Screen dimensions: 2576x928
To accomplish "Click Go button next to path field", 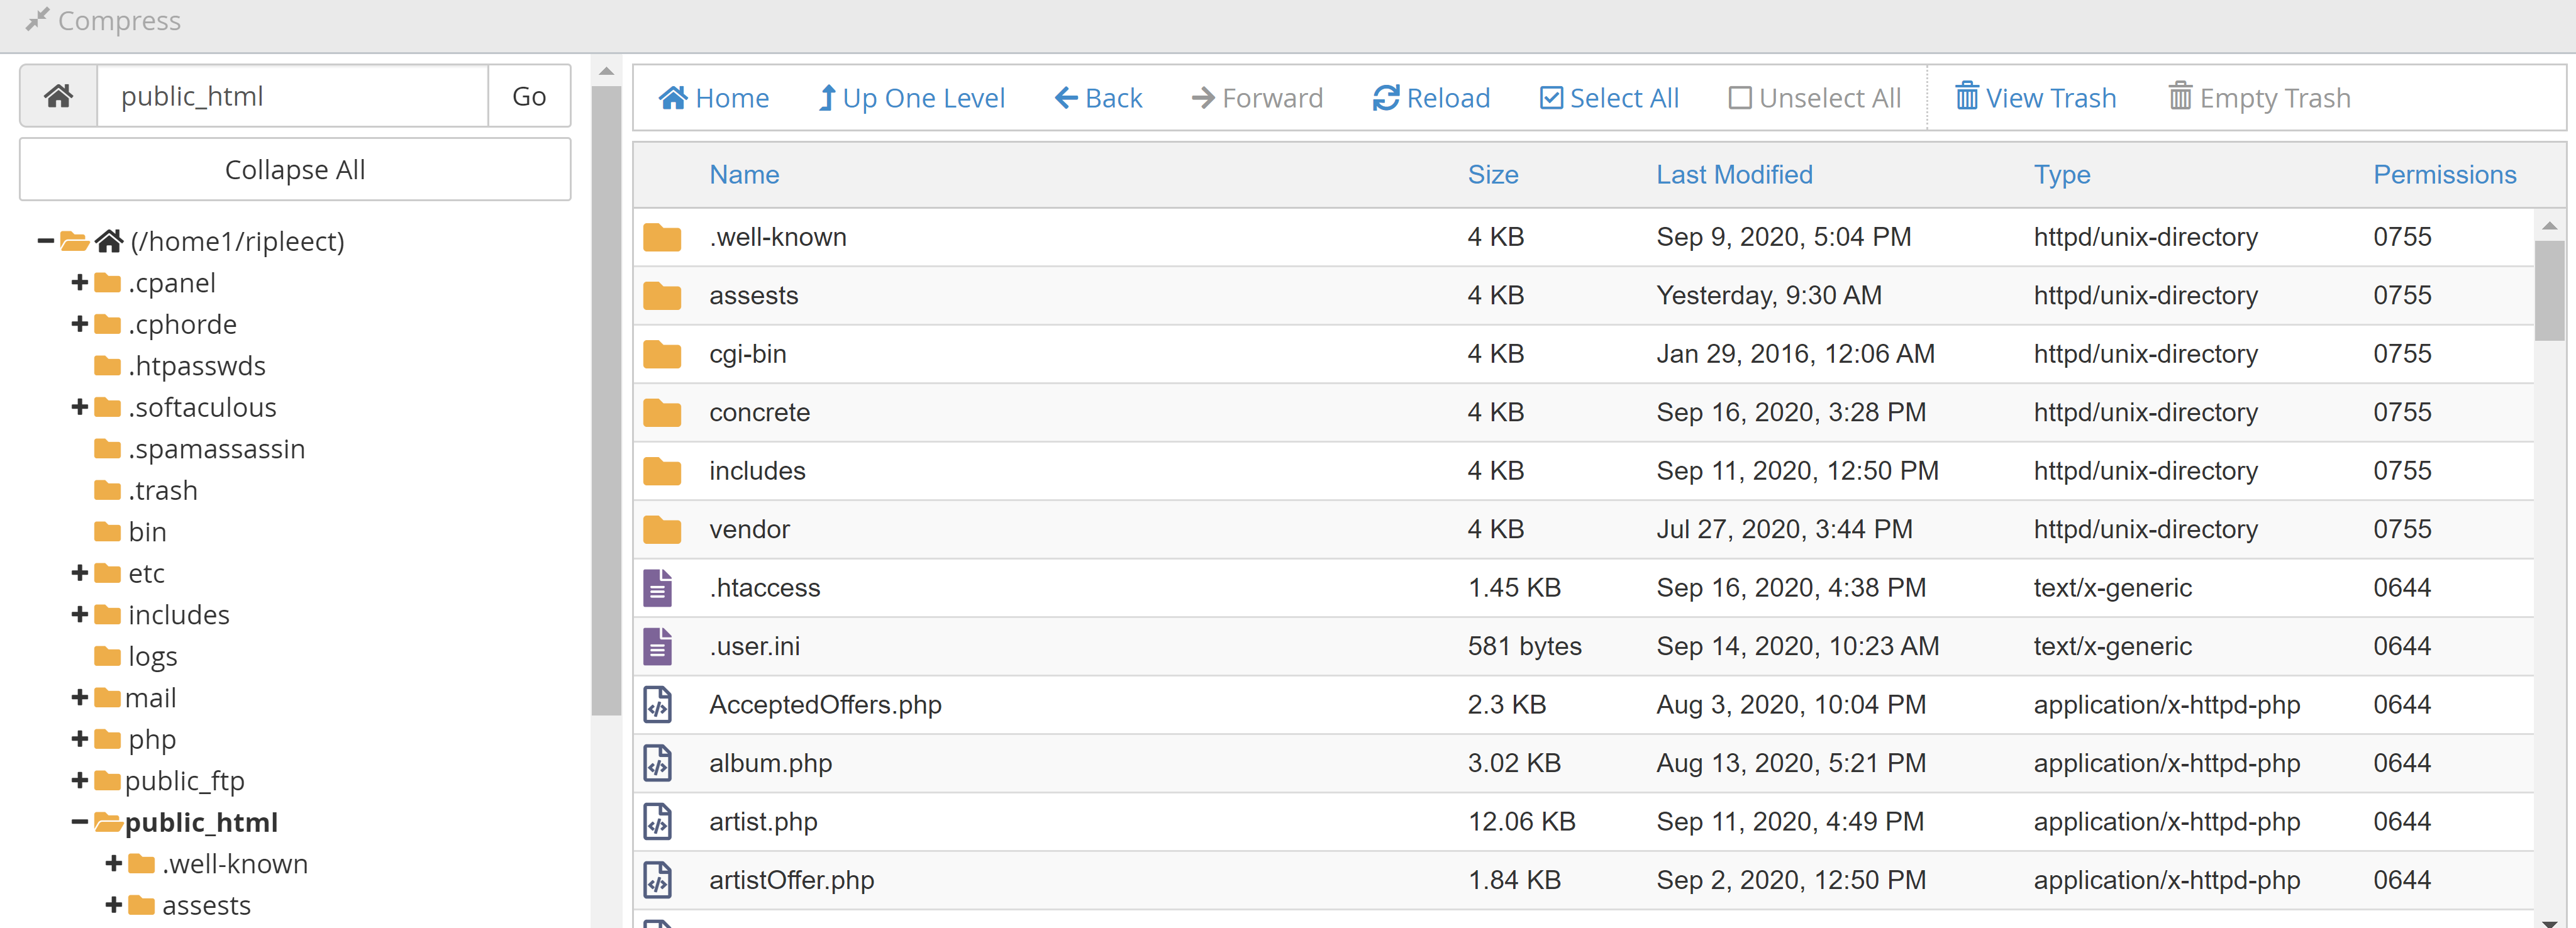I will [531, 96].
